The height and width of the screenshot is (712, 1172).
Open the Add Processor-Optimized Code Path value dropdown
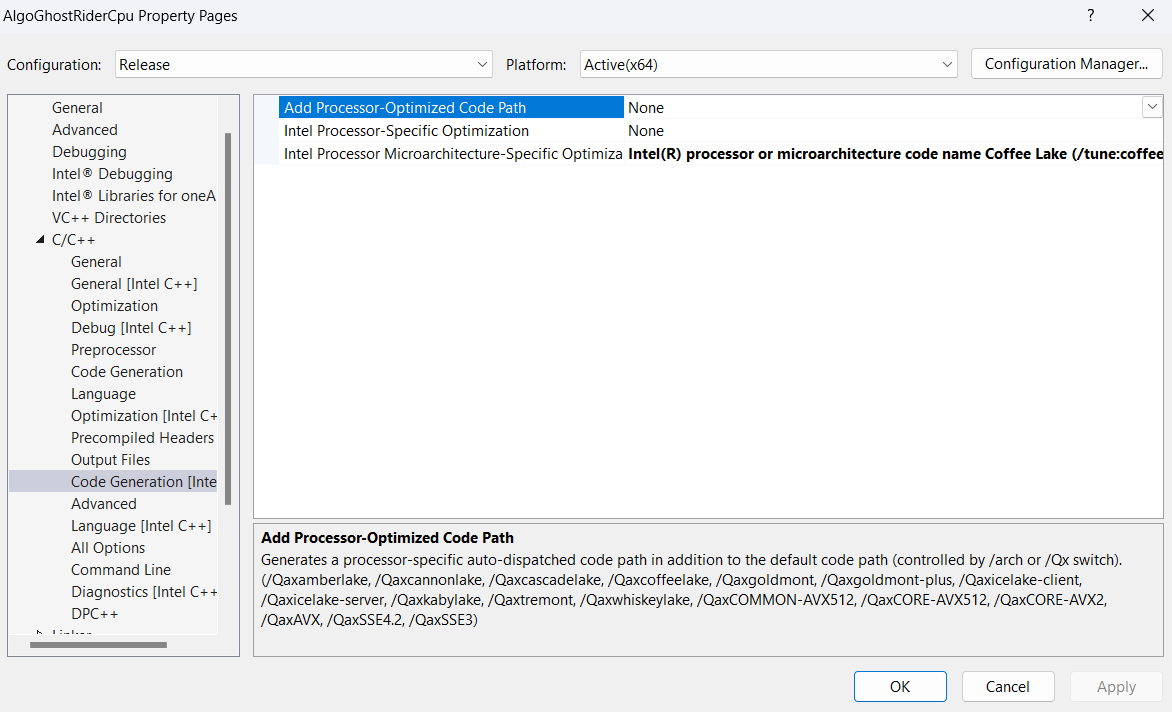(x=1152, y=106)
